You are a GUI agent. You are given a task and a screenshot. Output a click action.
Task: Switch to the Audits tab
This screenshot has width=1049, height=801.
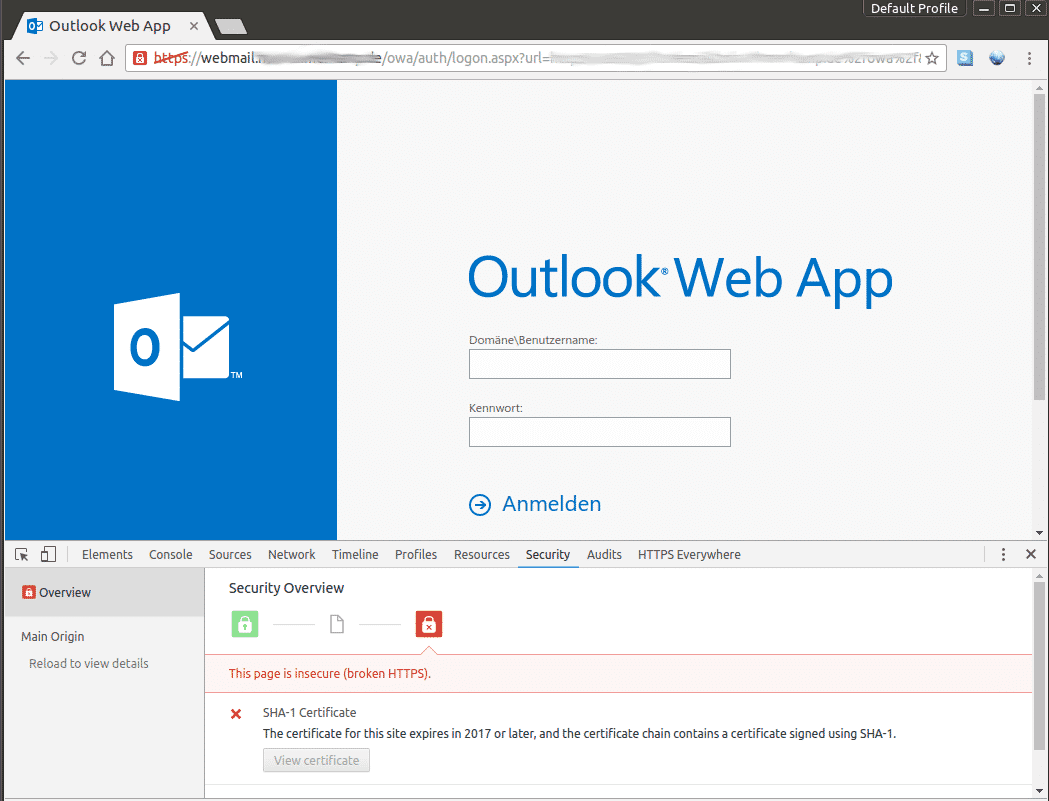(604, 555)
